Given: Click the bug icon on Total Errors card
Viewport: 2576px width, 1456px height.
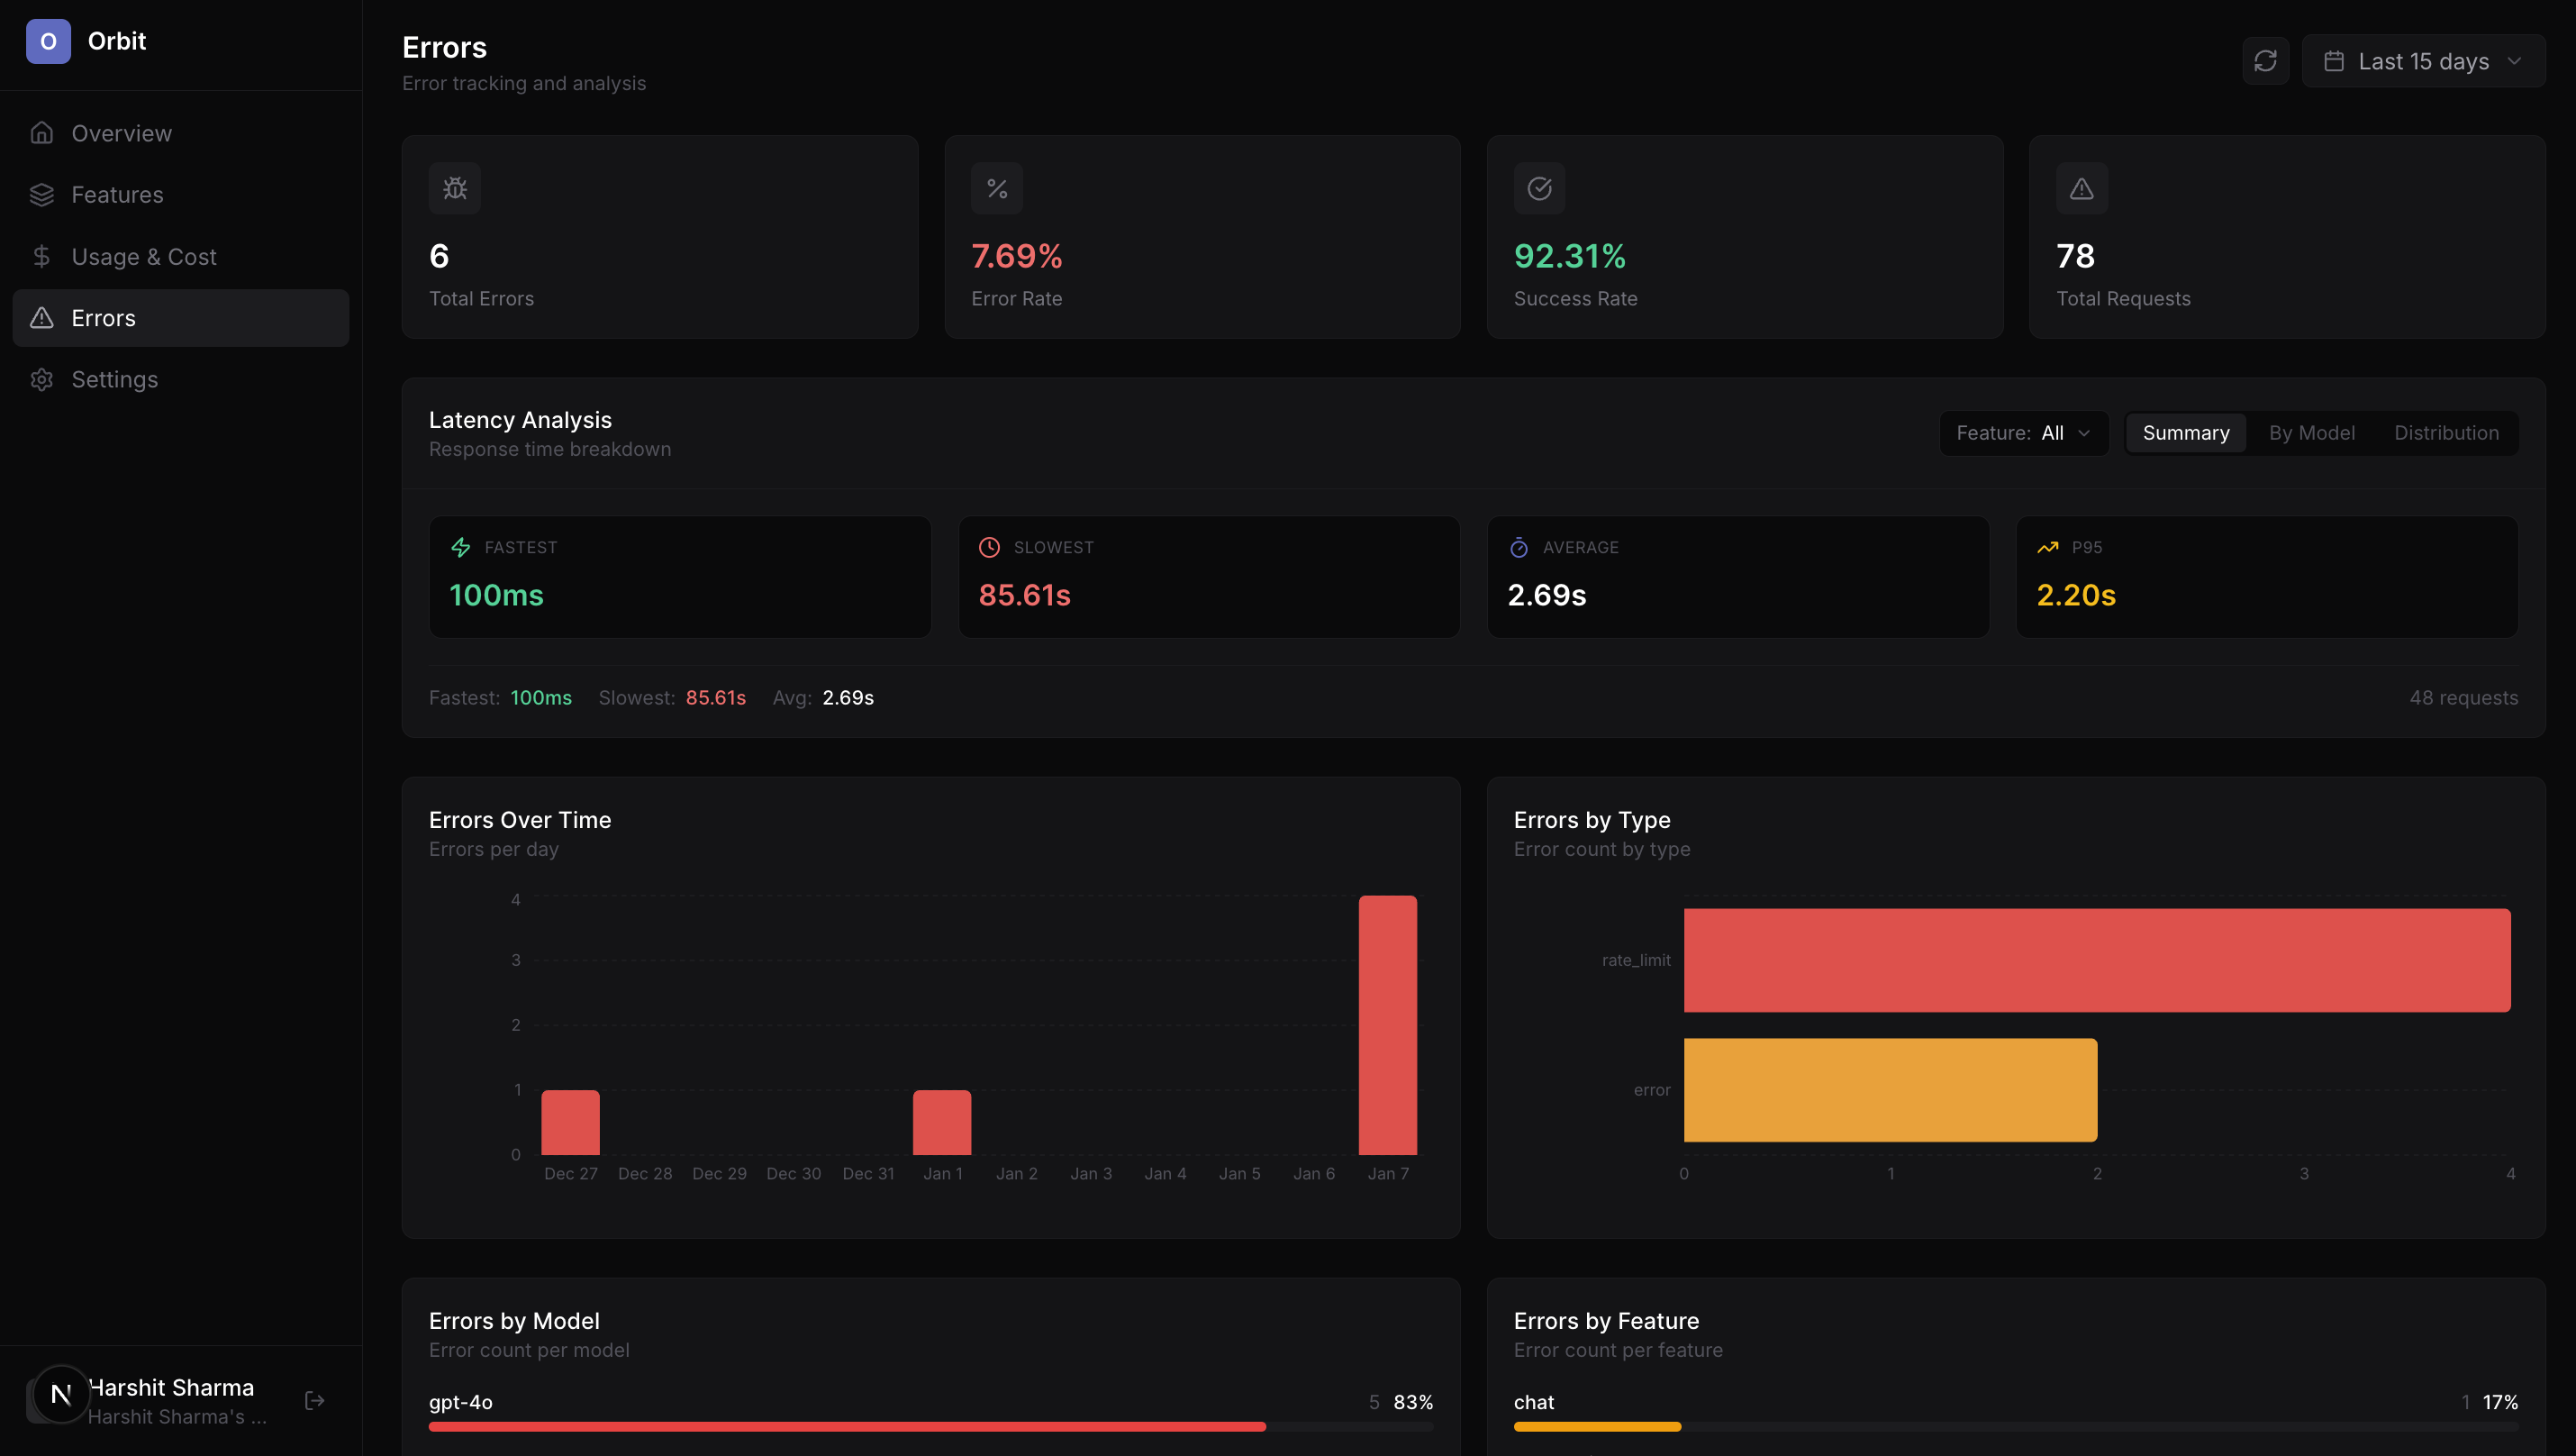Looking at the screenshot, I should [455, 188].
